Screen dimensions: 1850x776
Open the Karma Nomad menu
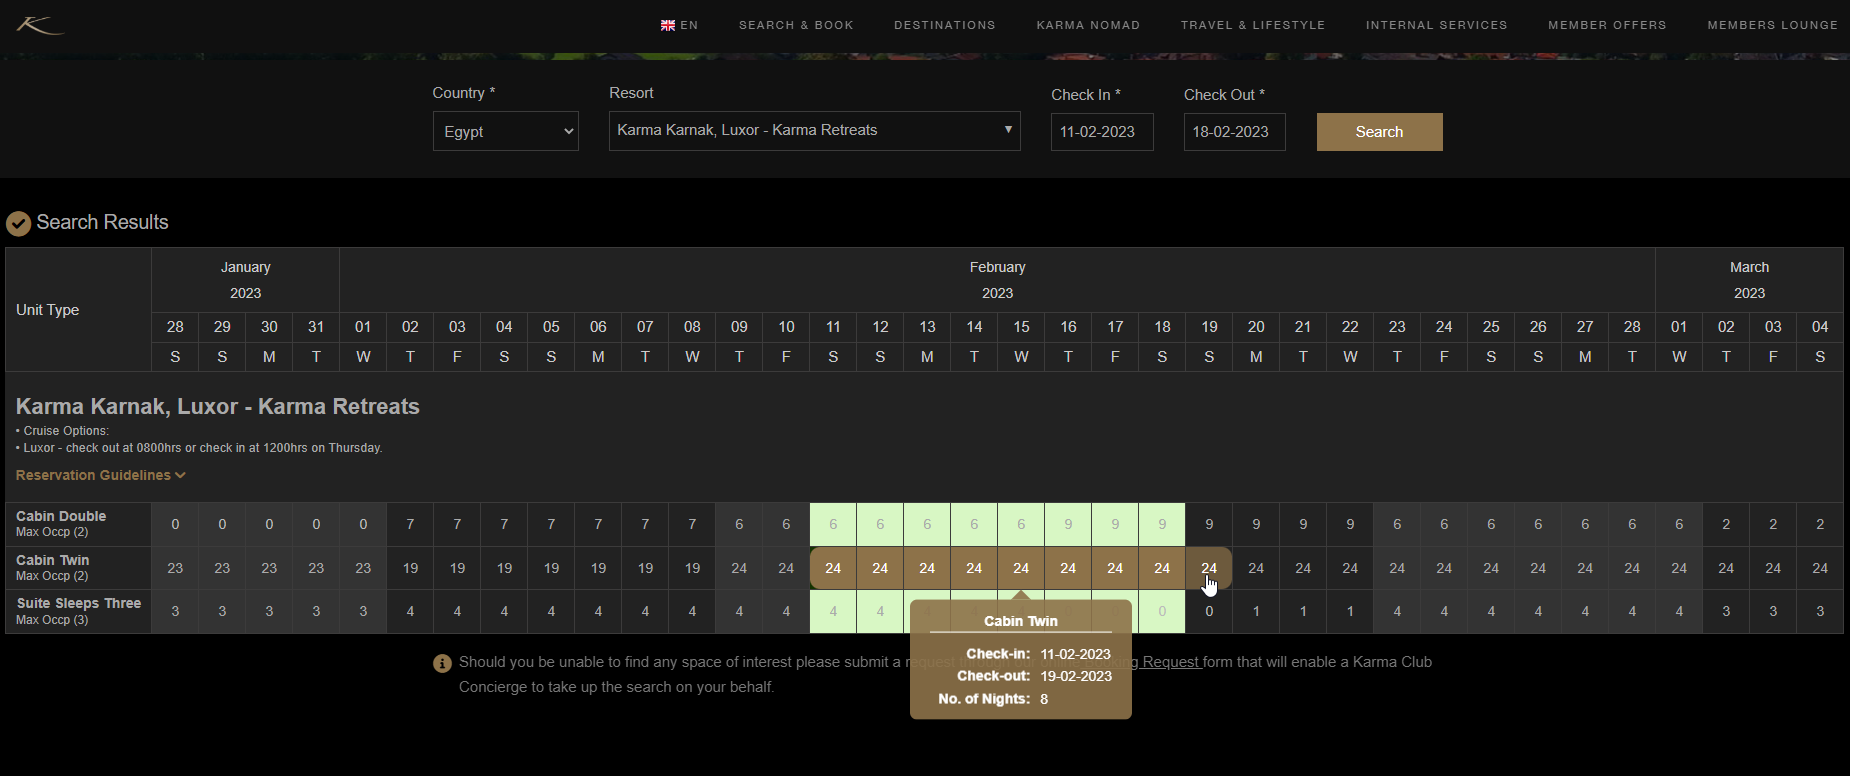click(1088, 25)
